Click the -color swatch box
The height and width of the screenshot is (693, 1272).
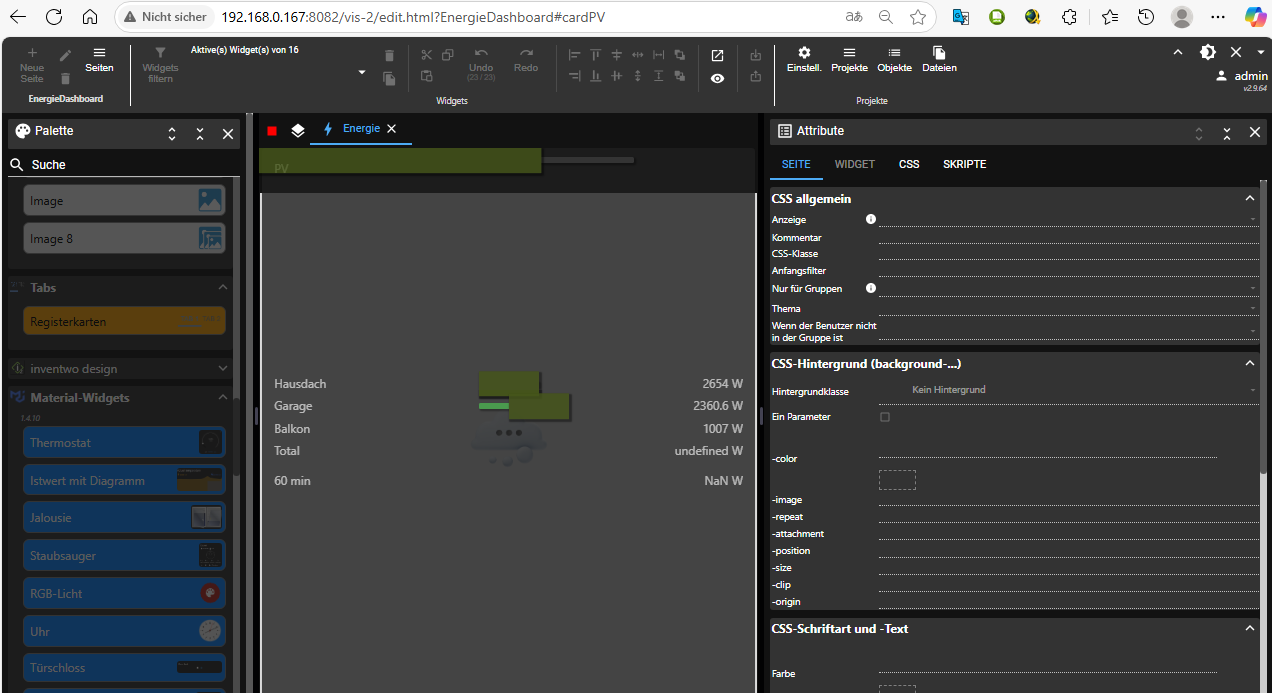(897, 480)
